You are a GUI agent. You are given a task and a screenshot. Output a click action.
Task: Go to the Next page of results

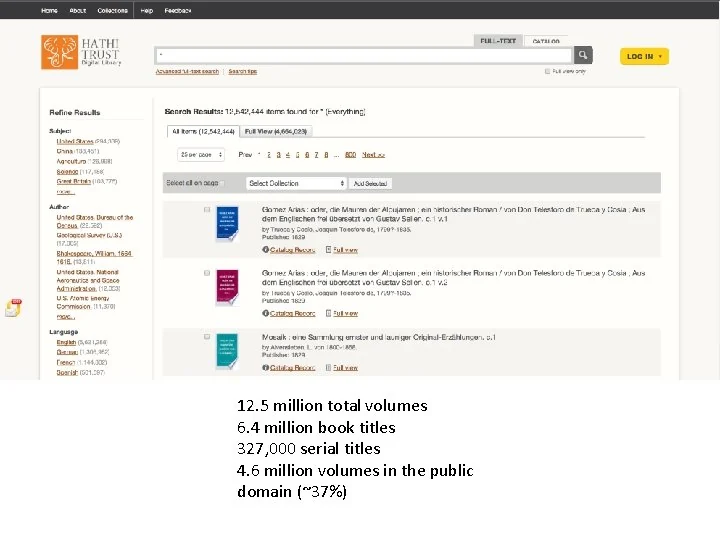(373, 155)
